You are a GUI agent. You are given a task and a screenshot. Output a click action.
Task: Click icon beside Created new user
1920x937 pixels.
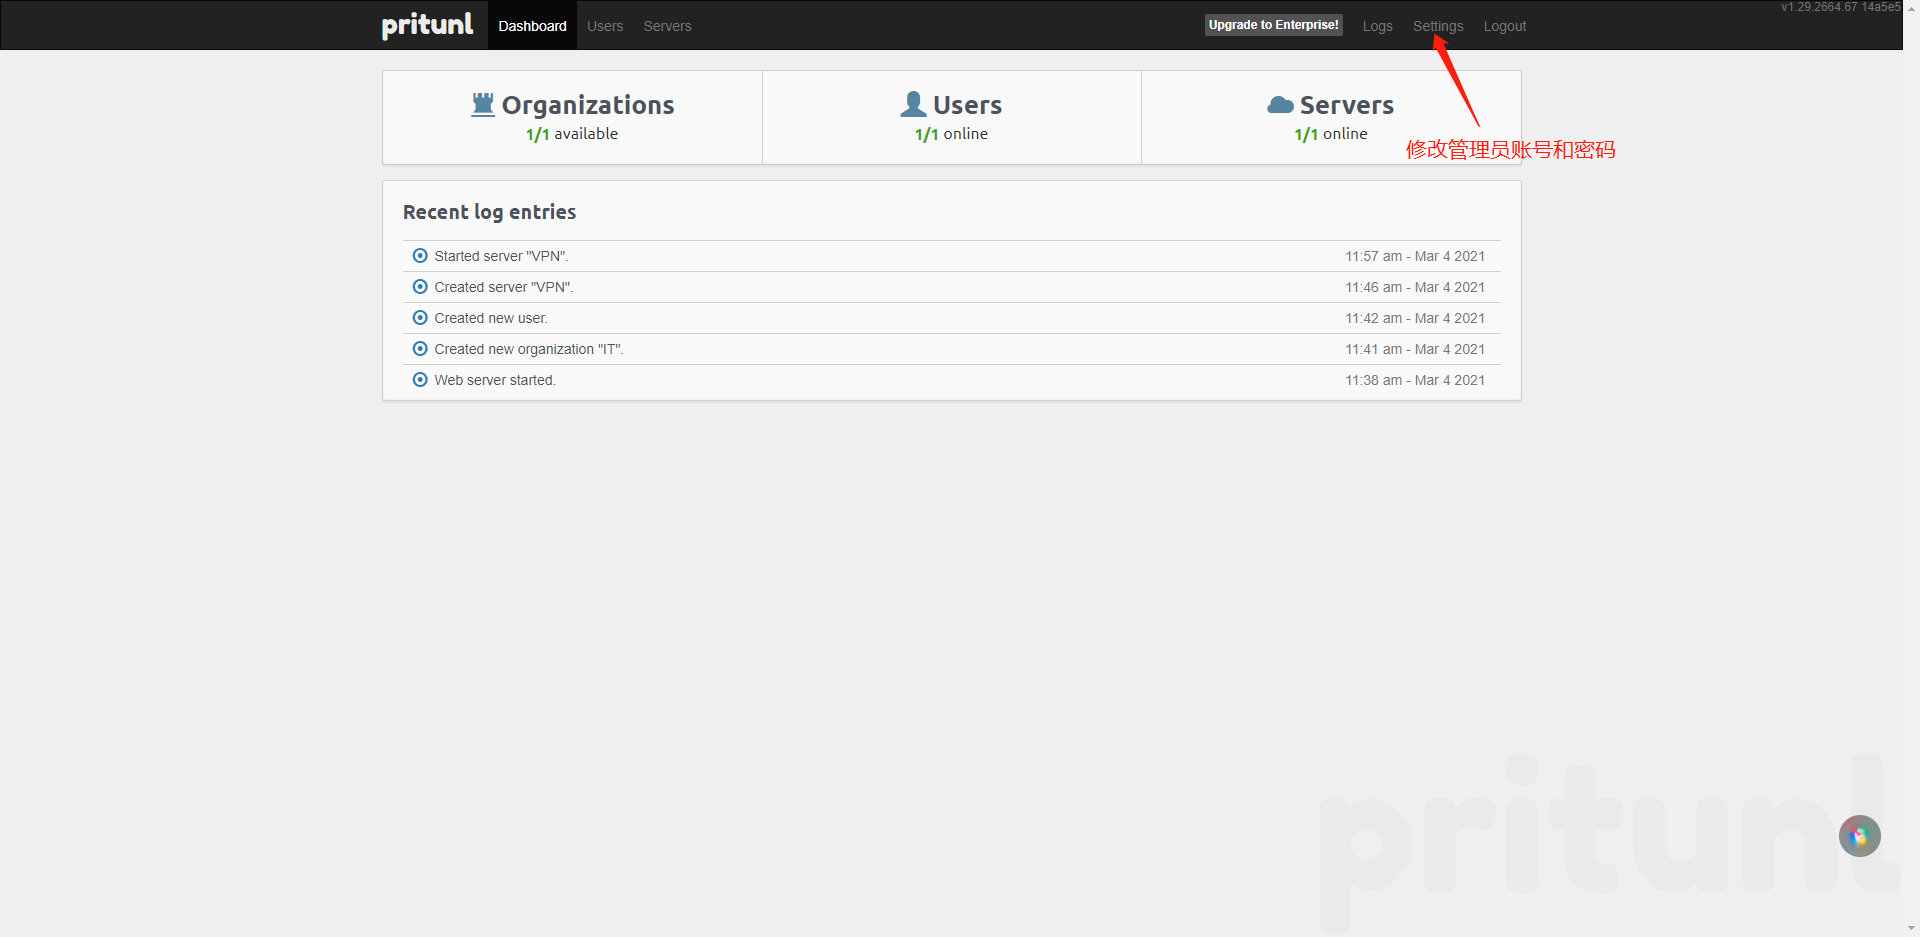420,318
